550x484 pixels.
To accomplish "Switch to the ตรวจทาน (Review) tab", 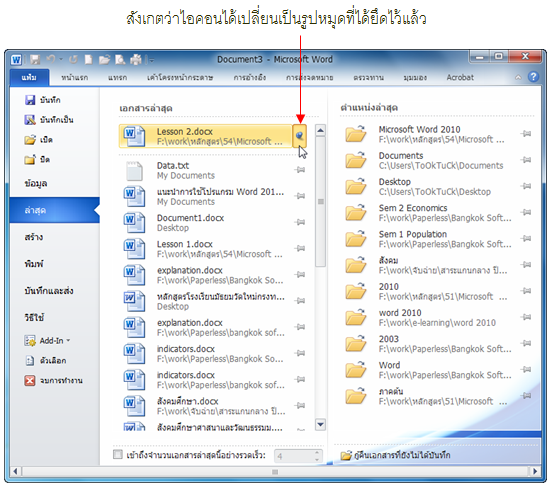I will coord(368,77).
